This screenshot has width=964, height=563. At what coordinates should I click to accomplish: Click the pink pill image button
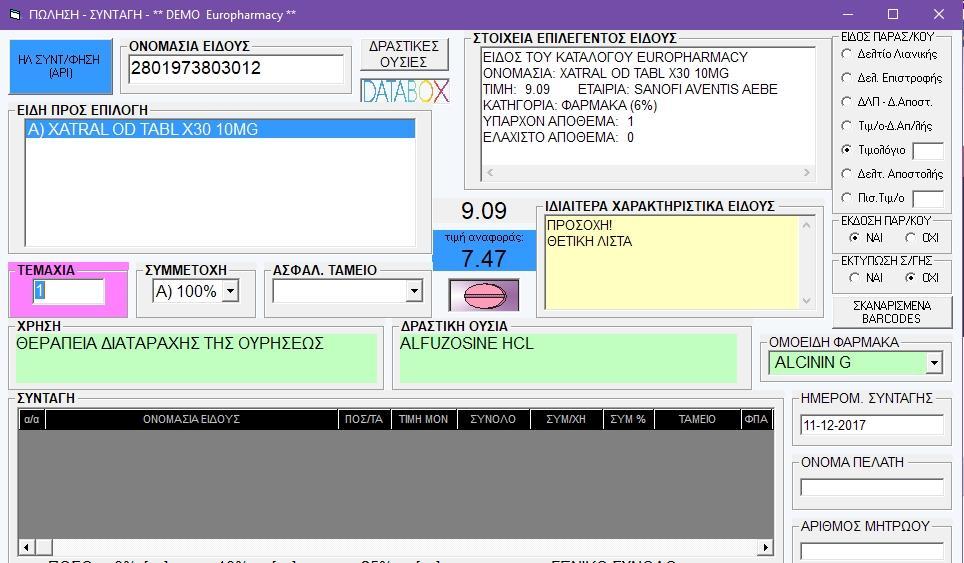point(484,295)
